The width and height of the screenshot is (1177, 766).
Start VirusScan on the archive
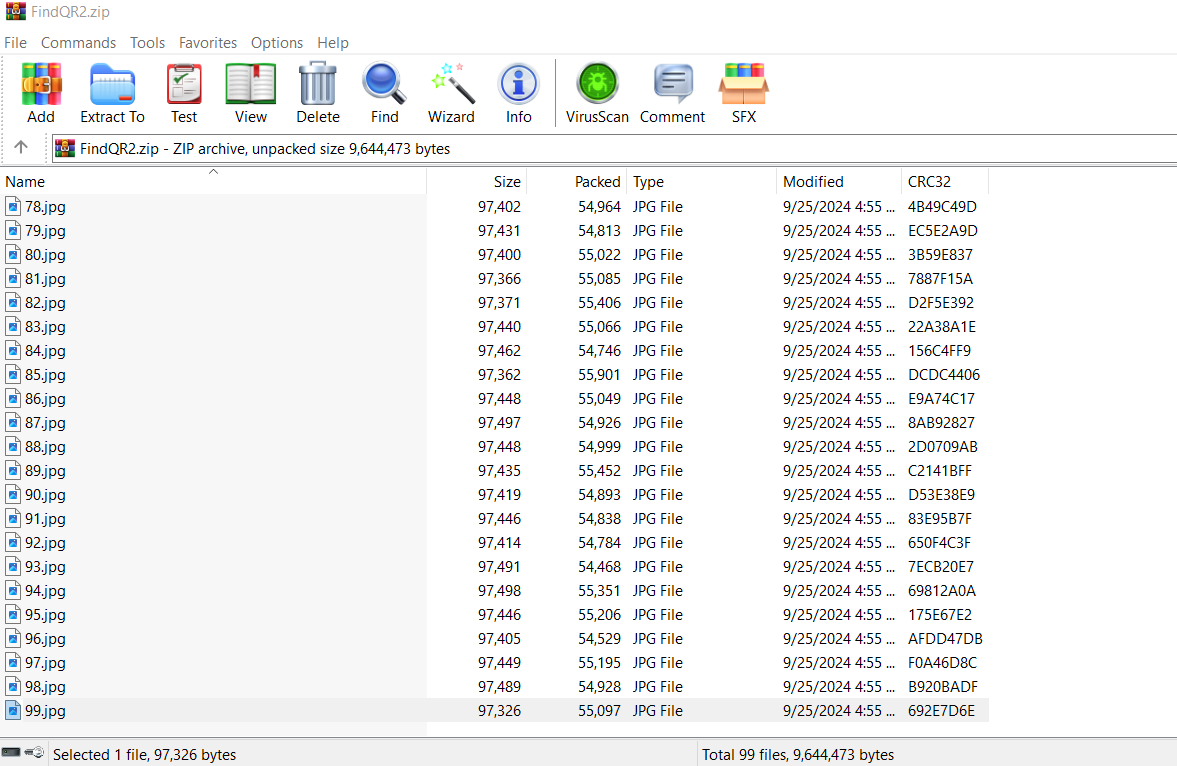click(x=598, y=93)
